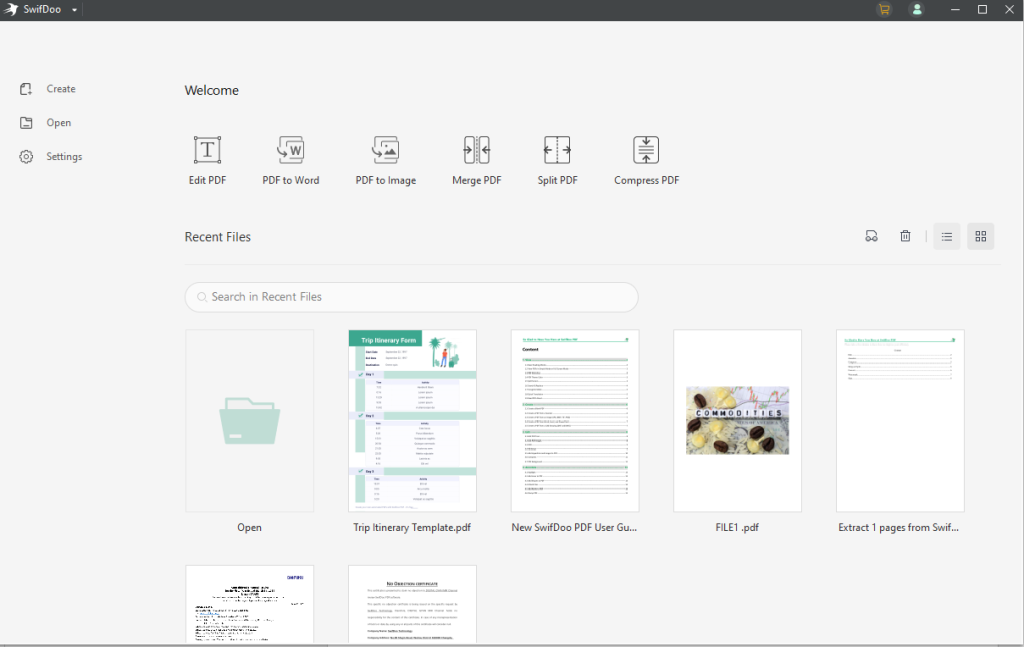This screenshot has height=647, width=1024.
Task: Select the Open sidebar label
Action: [x=59, y=123]
